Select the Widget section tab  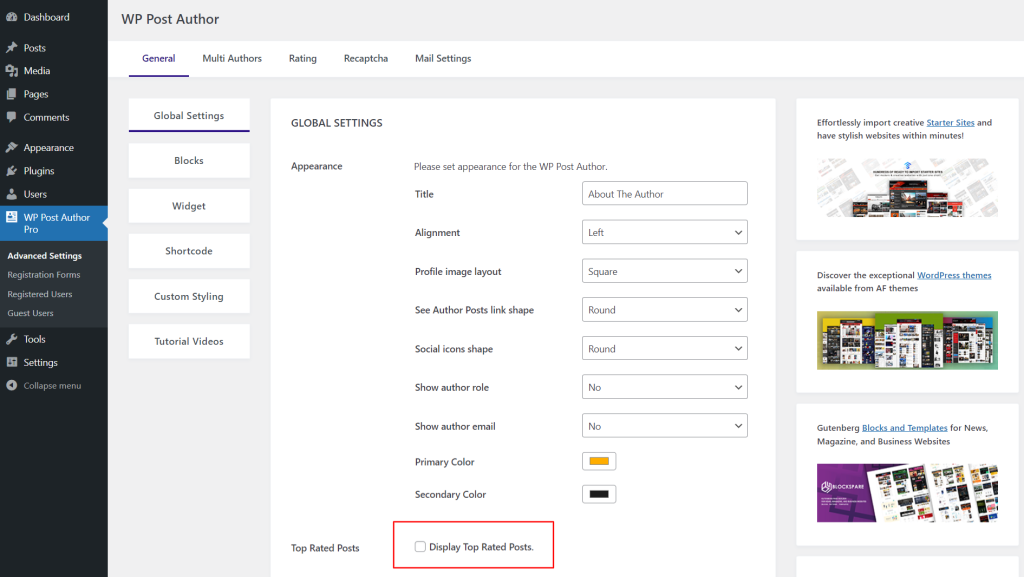point(189,206)
